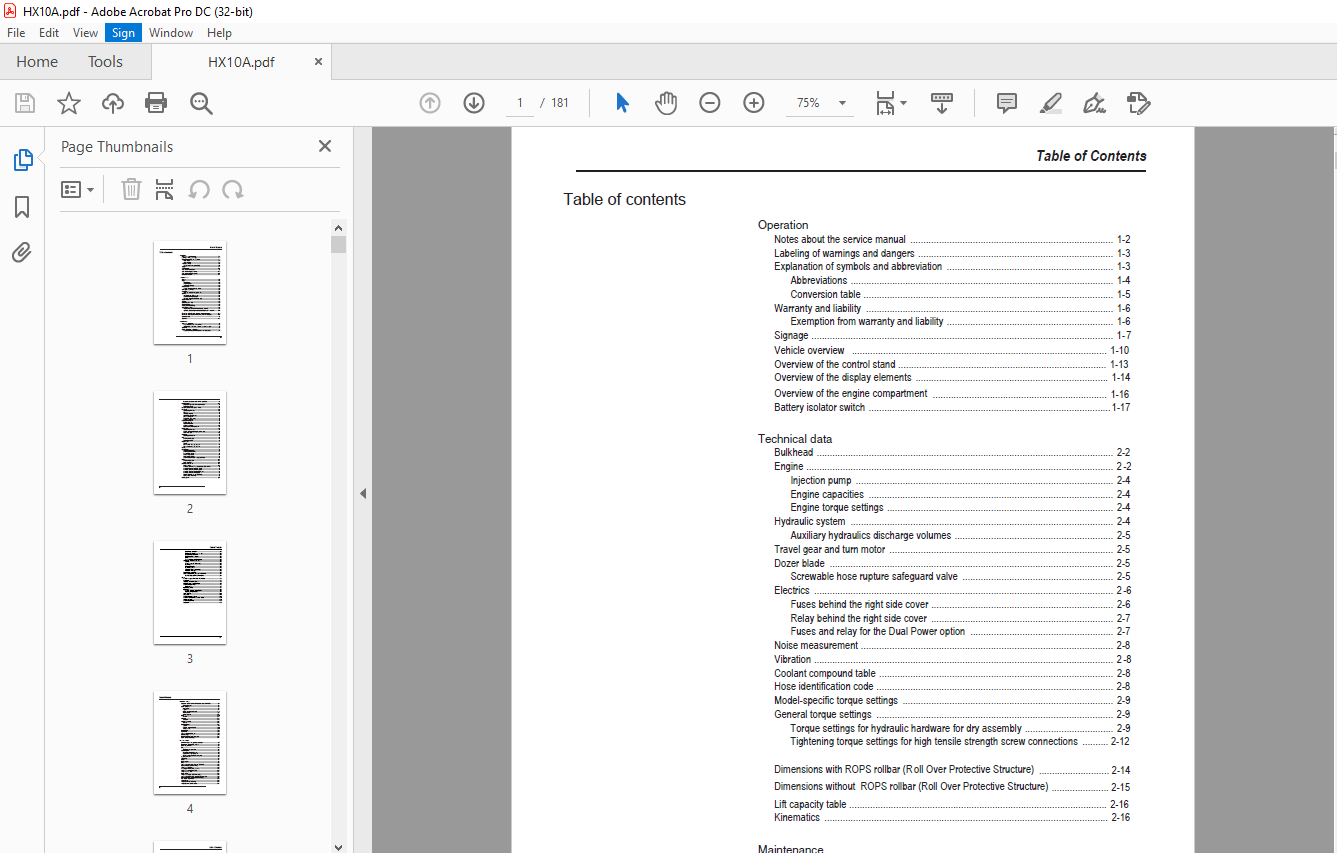
Task: Select the HX10A.pdf document tab
Action: pos(241,62)
